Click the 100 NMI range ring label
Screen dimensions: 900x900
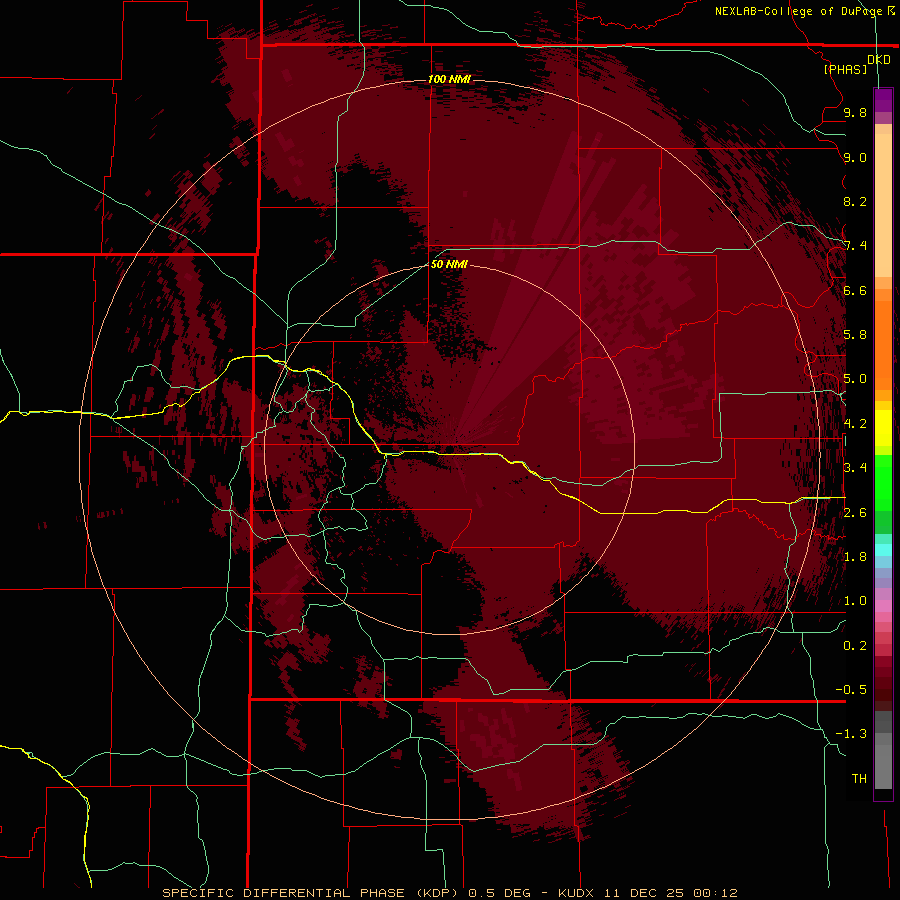click(449, 79)
